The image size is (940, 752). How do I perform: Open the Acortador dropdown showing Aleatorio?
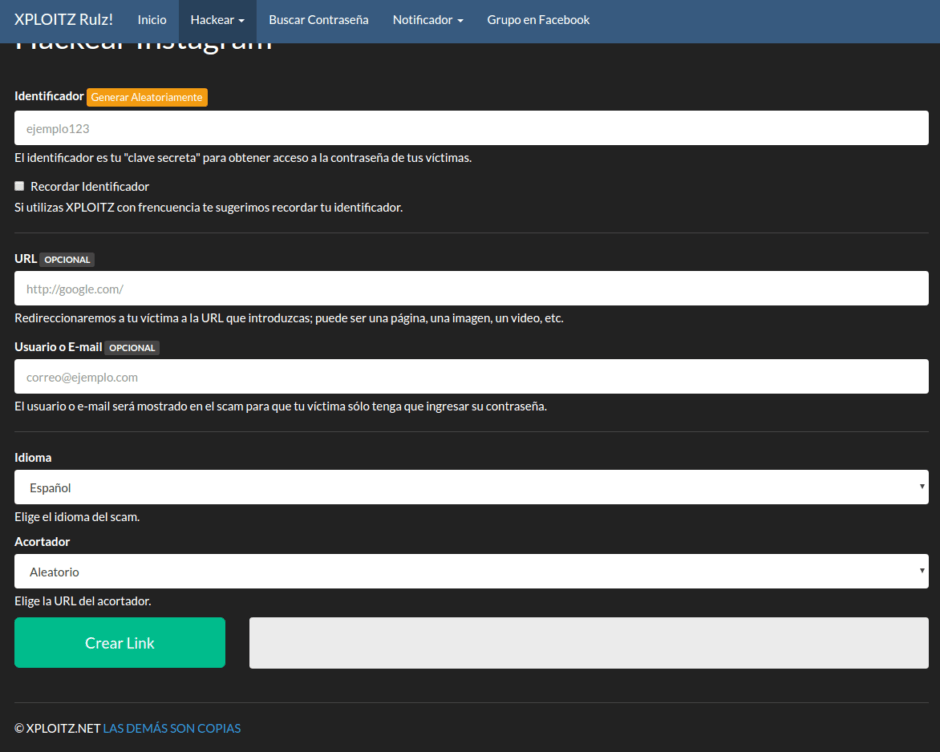471,571
